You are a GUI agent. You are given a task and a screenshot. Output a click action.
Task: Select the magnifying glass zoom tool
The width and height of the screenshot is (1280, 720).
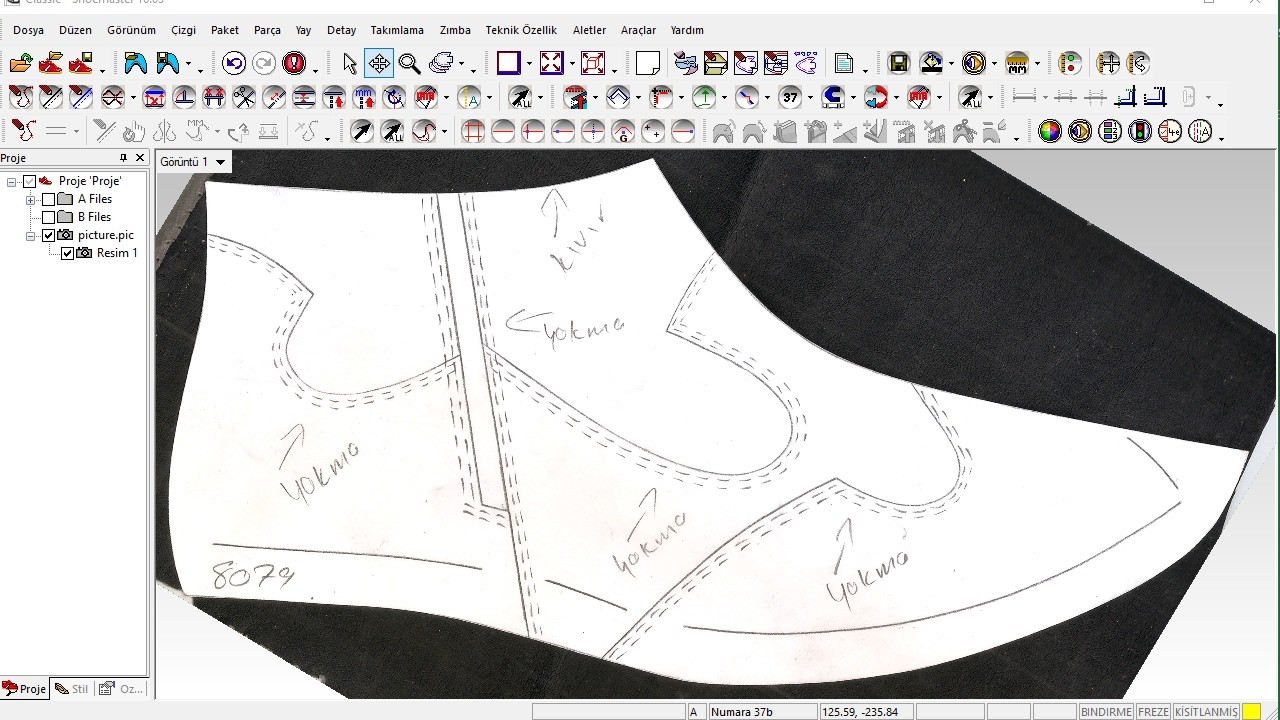point(409,64)
